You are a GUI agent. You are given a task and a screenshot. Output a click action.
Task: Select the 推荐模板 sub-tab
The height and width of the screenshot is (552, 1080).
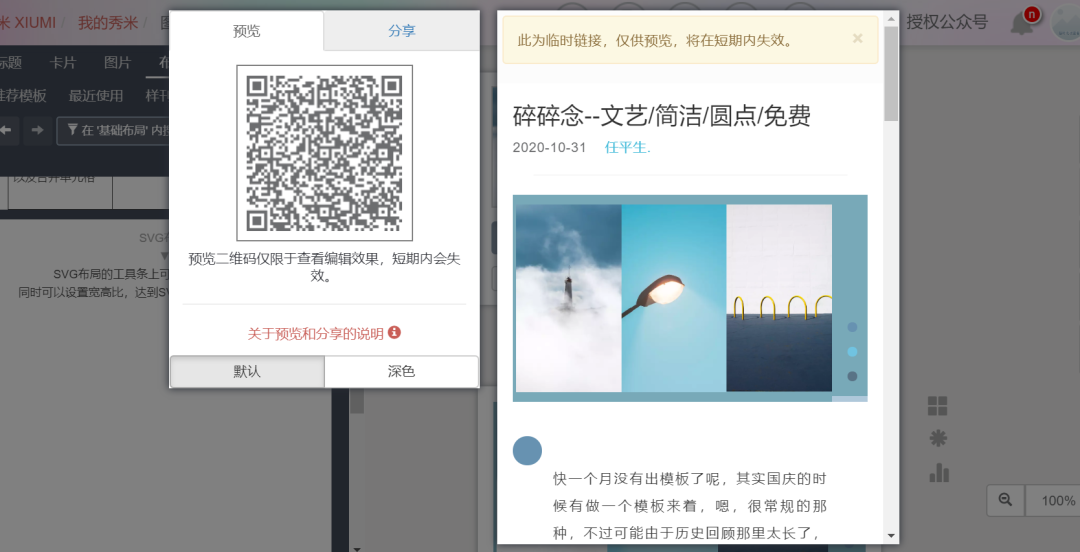click(x=23, y=96)
